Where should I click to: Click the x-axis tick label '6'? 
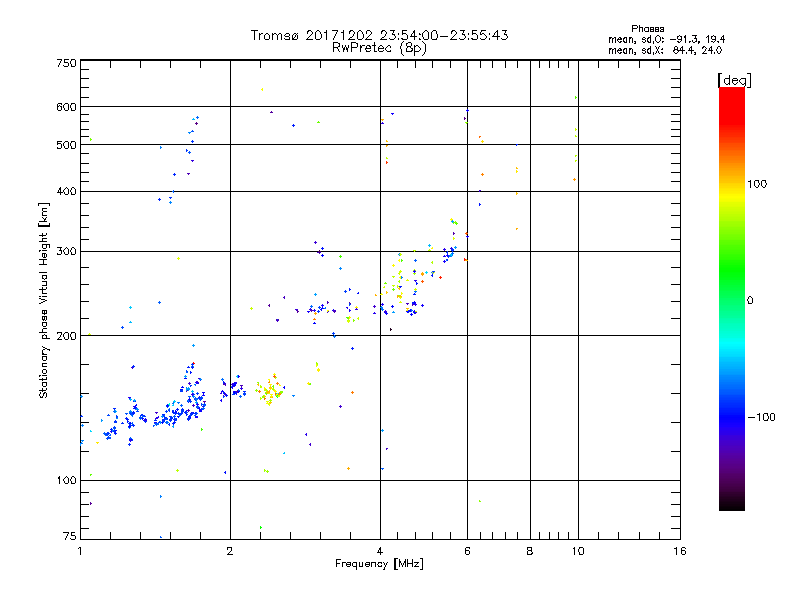467,551
